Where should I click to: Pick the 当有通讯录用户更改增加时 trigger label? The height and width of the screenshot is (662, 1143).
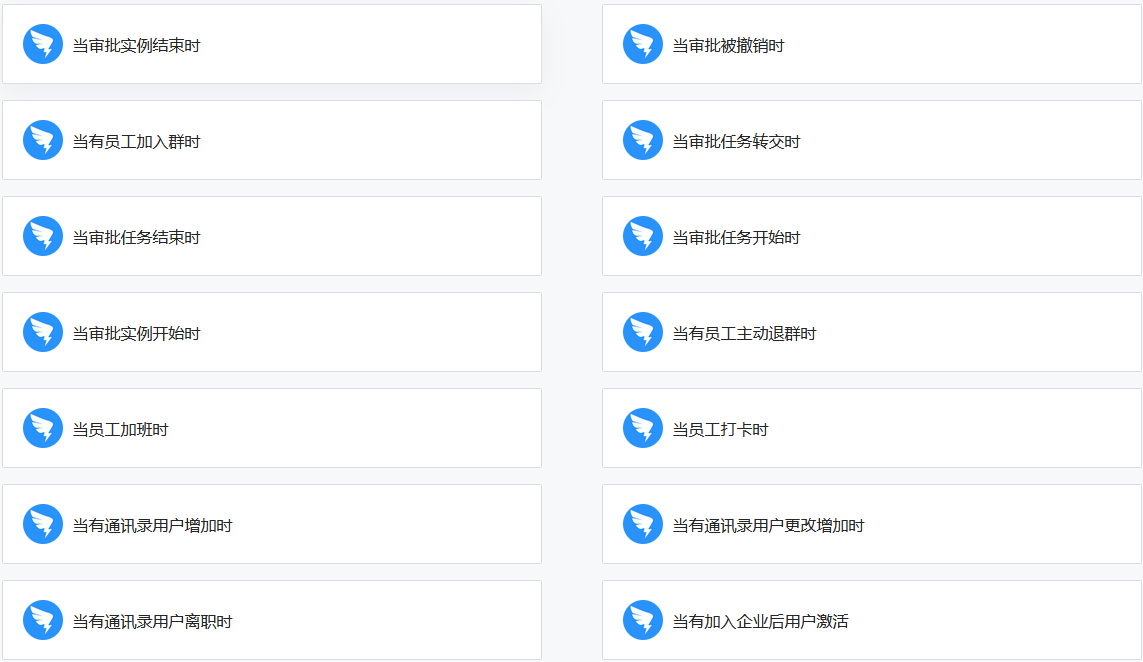768,526
